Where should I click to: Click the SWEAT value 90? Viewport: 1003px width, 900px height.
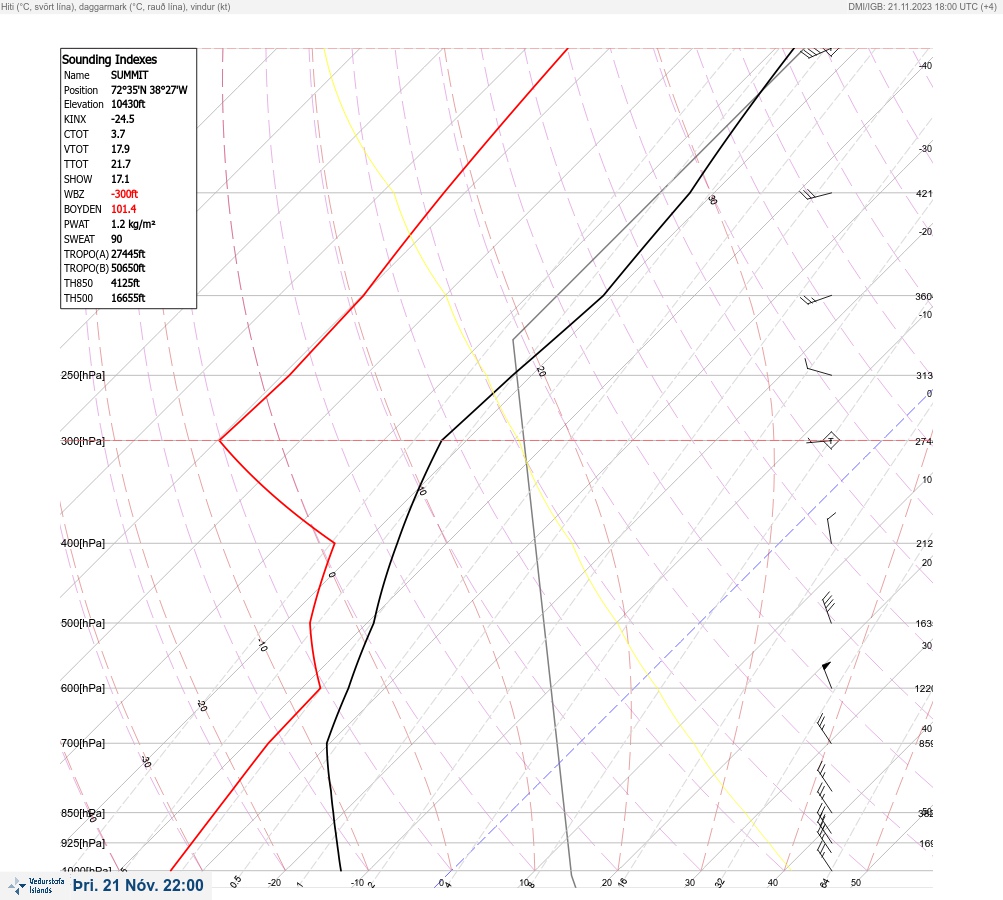116,239
